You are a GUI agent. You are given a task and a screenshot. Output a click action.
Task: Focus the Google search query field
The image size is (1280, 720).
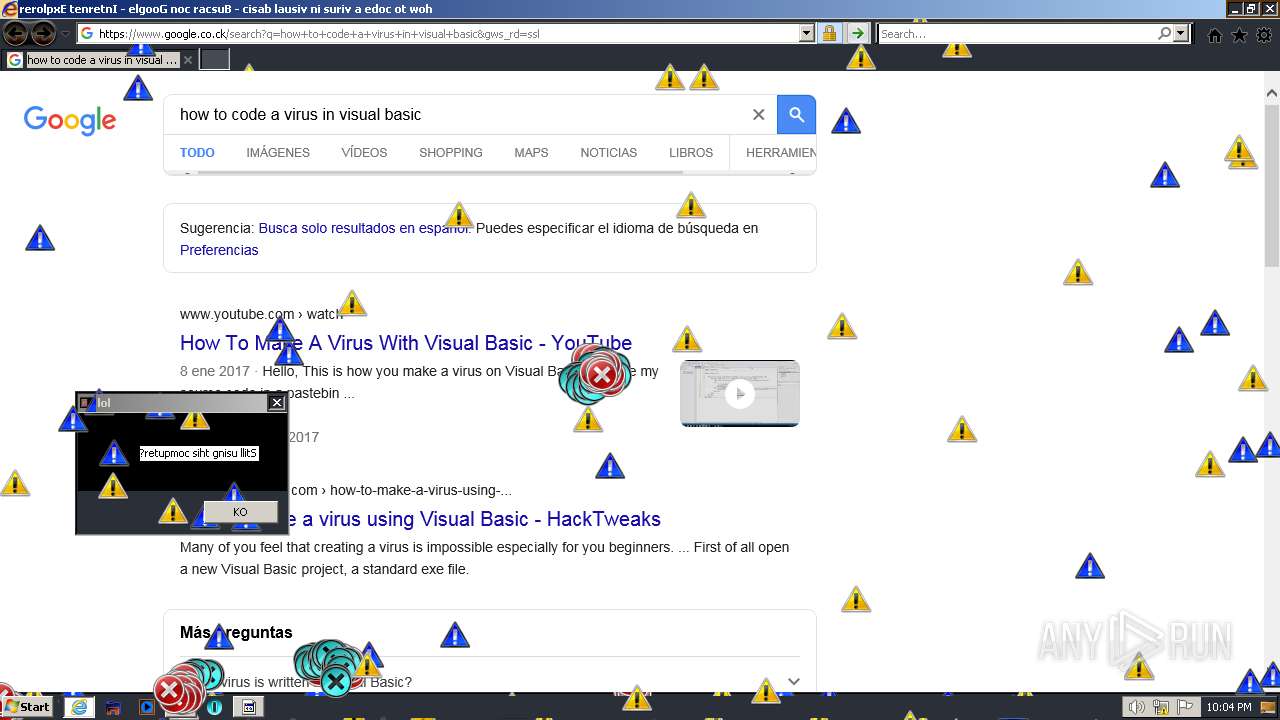455,114
